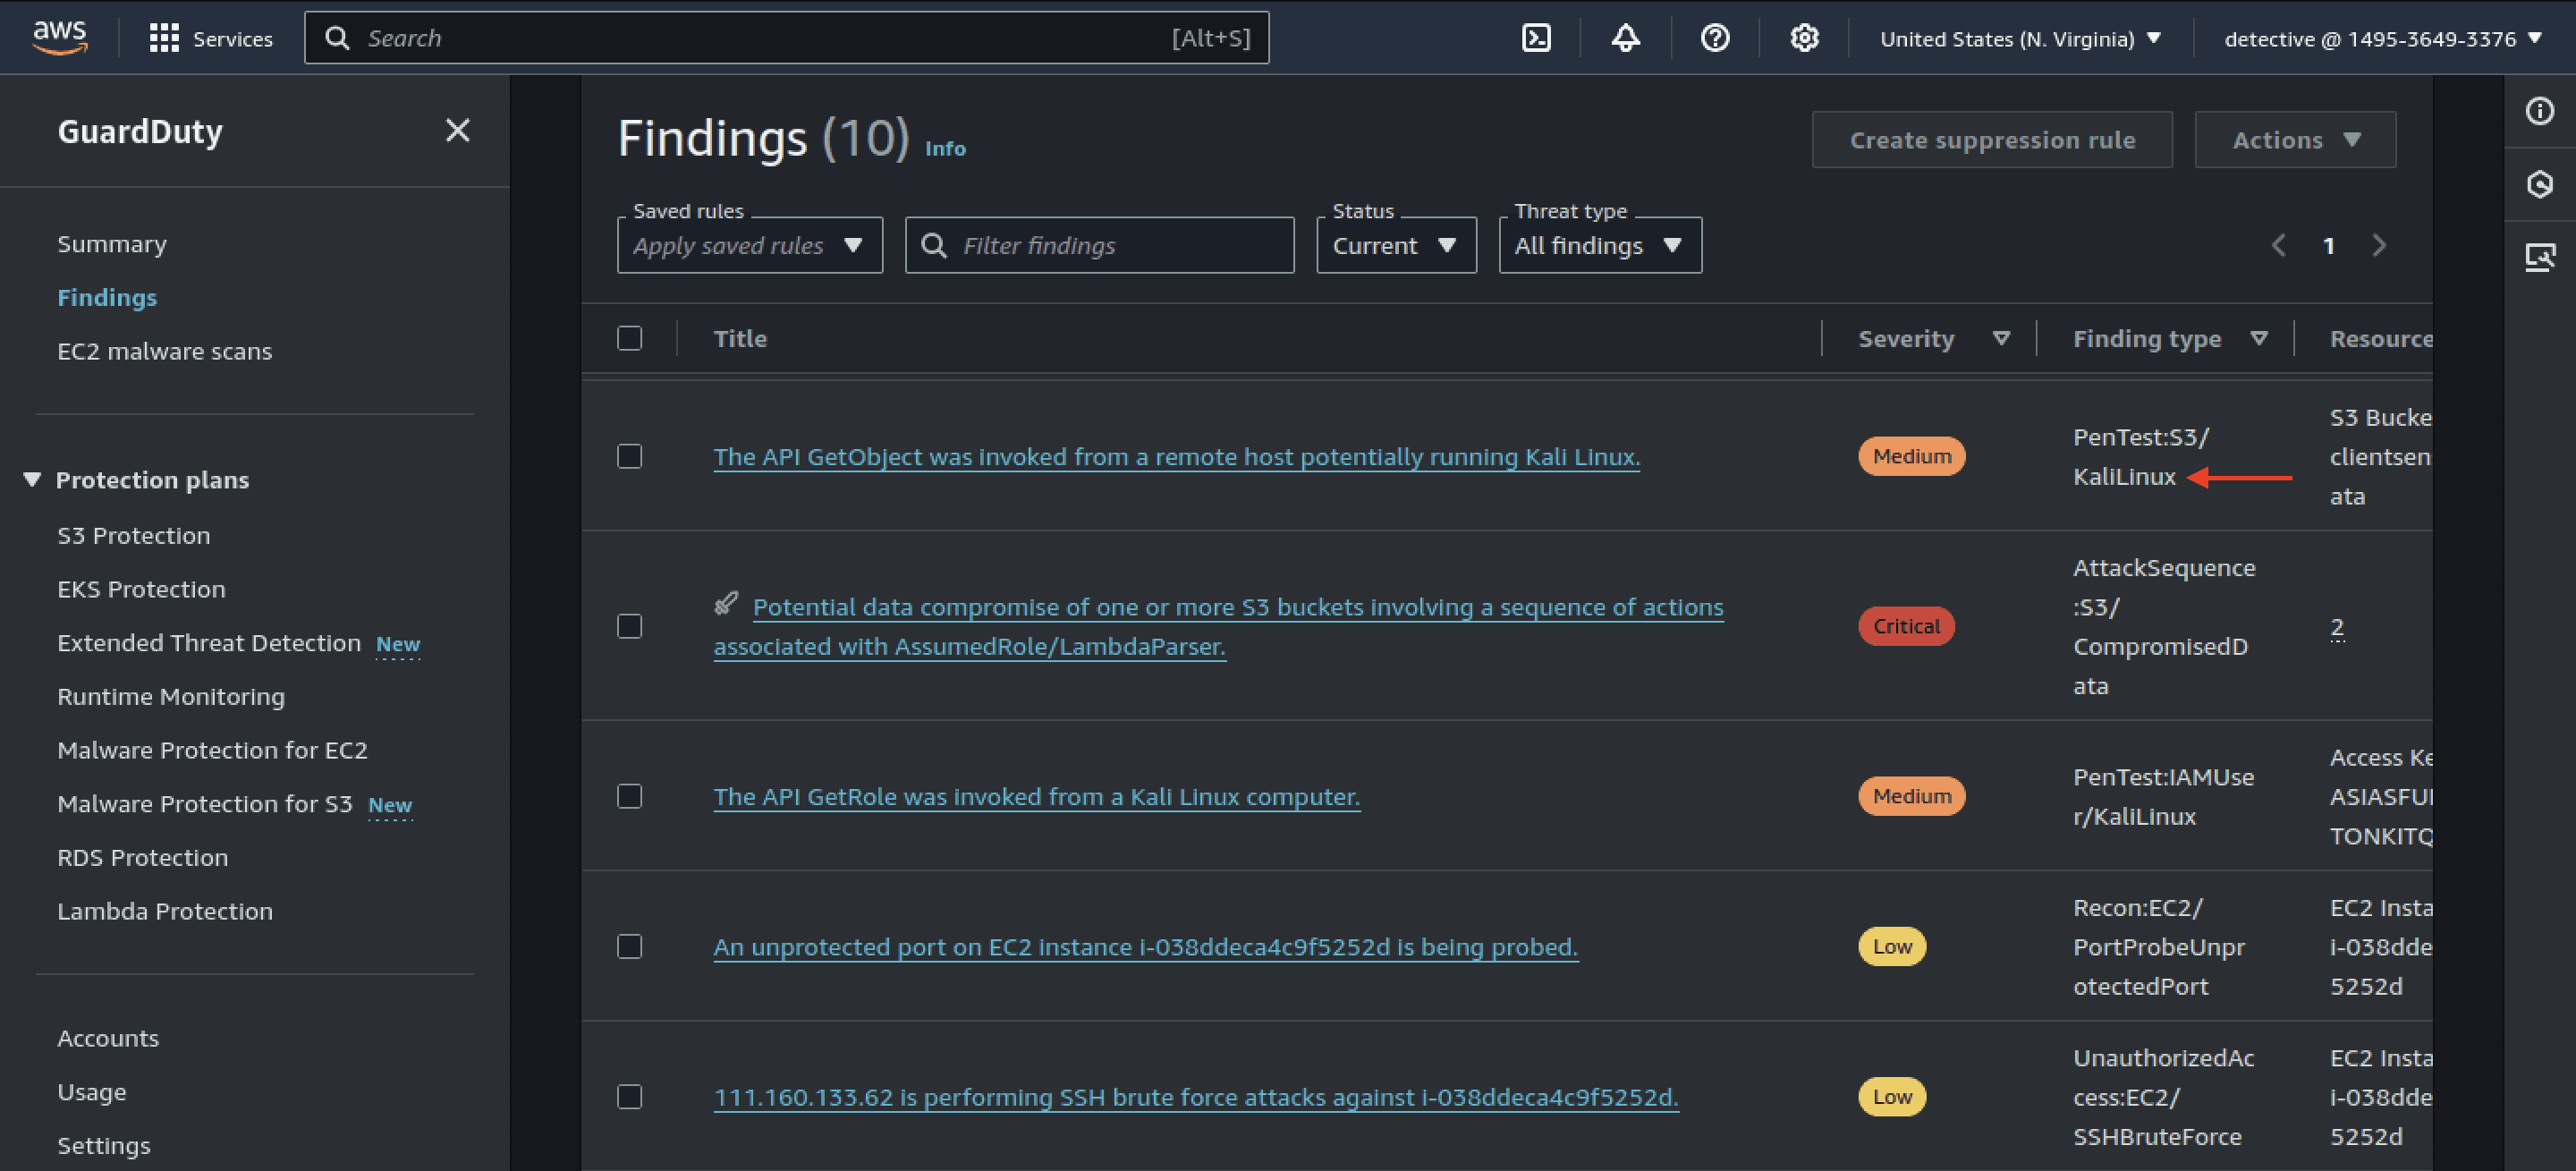Select the Potential data compromise finding checkbox
This screenshot has width=2576, height=1171.
pos(630,627)
